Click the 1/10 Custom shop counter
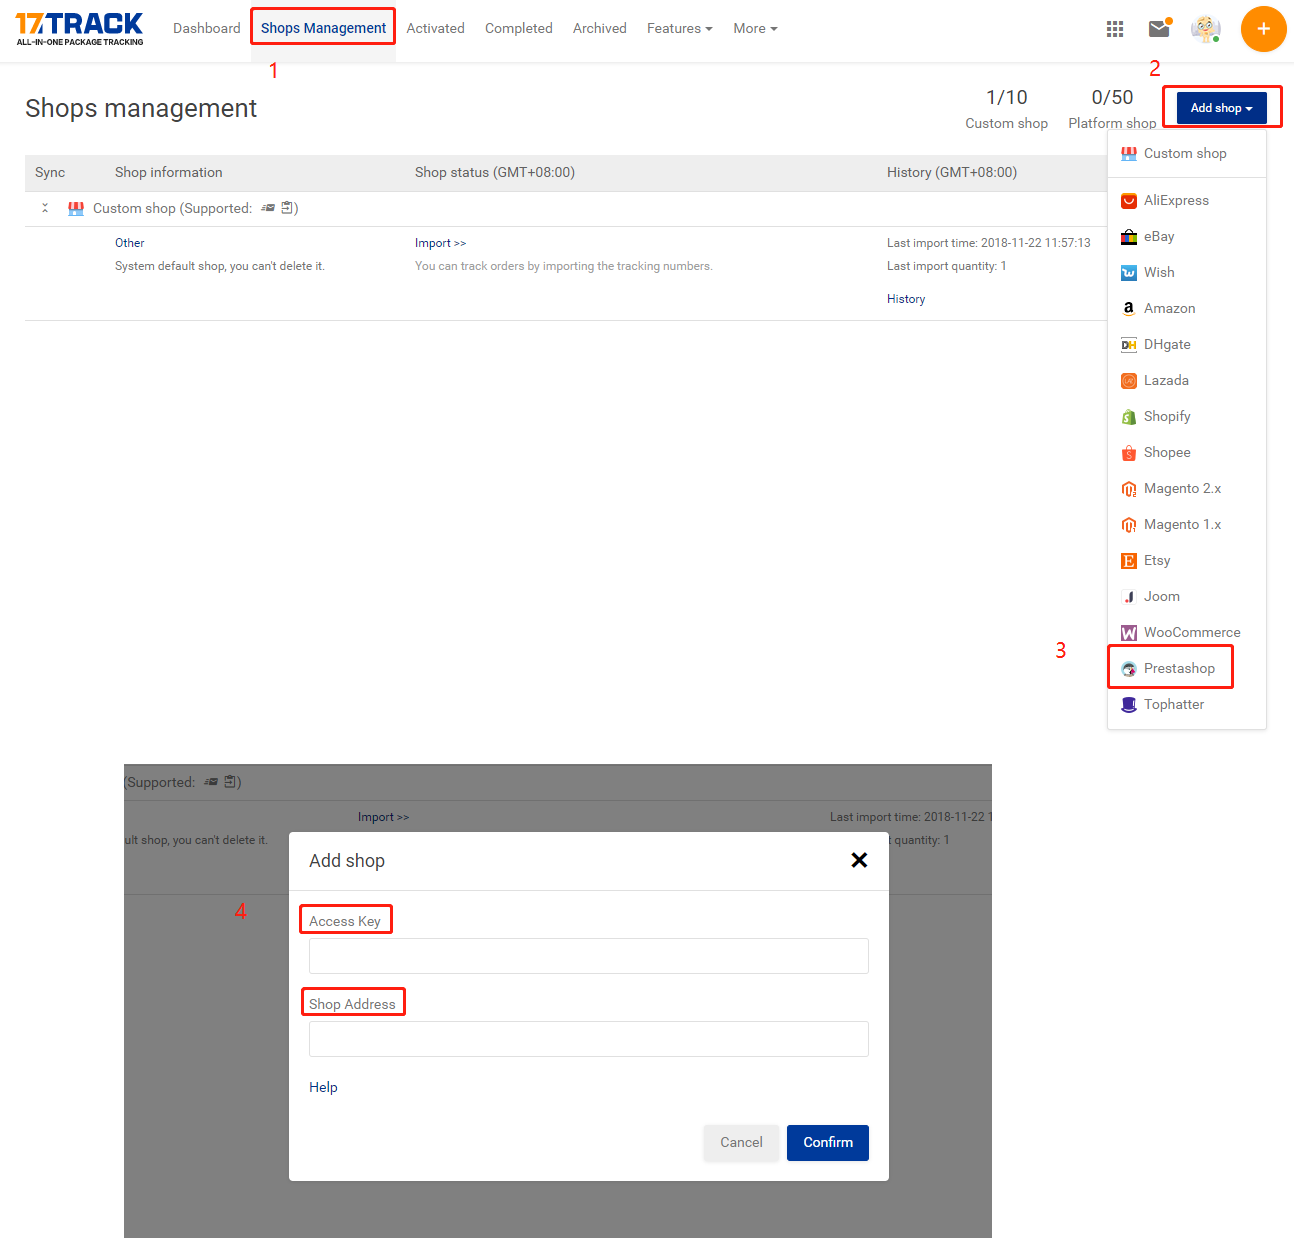Screen dimensions: 1294x1258 point(1007,109)
